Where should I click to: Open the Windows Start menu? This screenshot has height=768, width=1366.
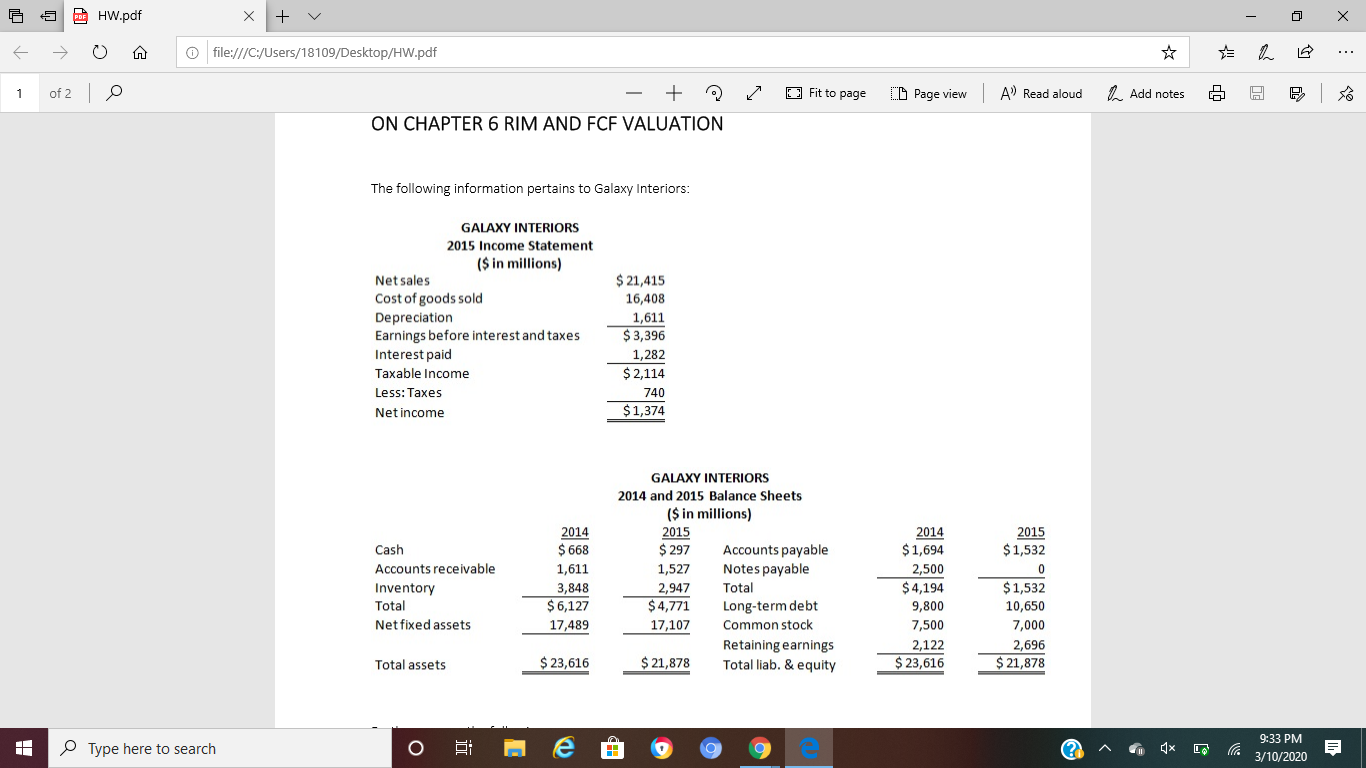pyautogui.click(x=24, y=748)
